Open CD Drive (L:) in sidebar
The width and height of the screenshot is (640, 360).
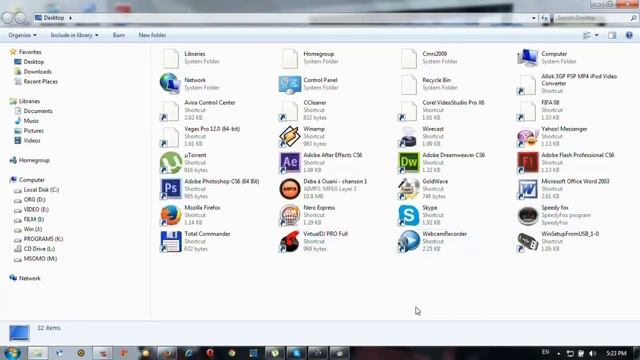click(x=39, y=249)
